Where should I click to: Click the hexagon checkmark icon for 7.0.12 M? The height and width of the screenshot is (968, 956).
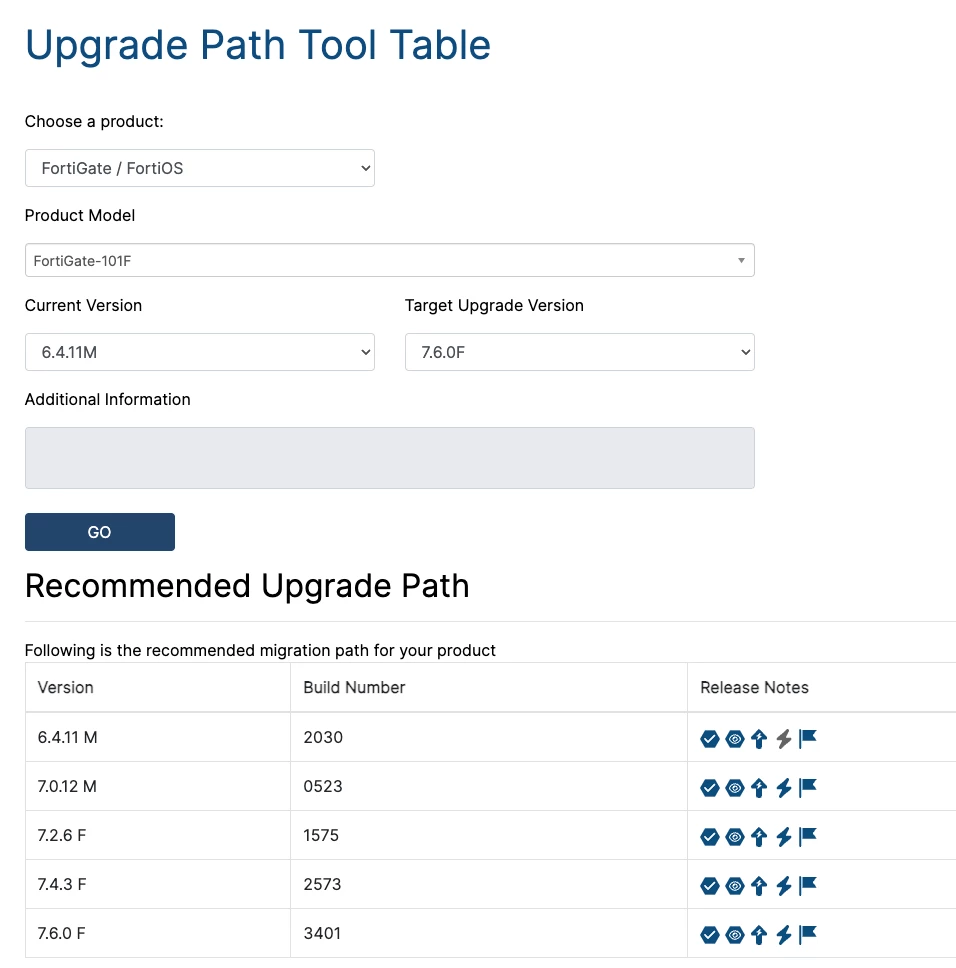point(710,788)
